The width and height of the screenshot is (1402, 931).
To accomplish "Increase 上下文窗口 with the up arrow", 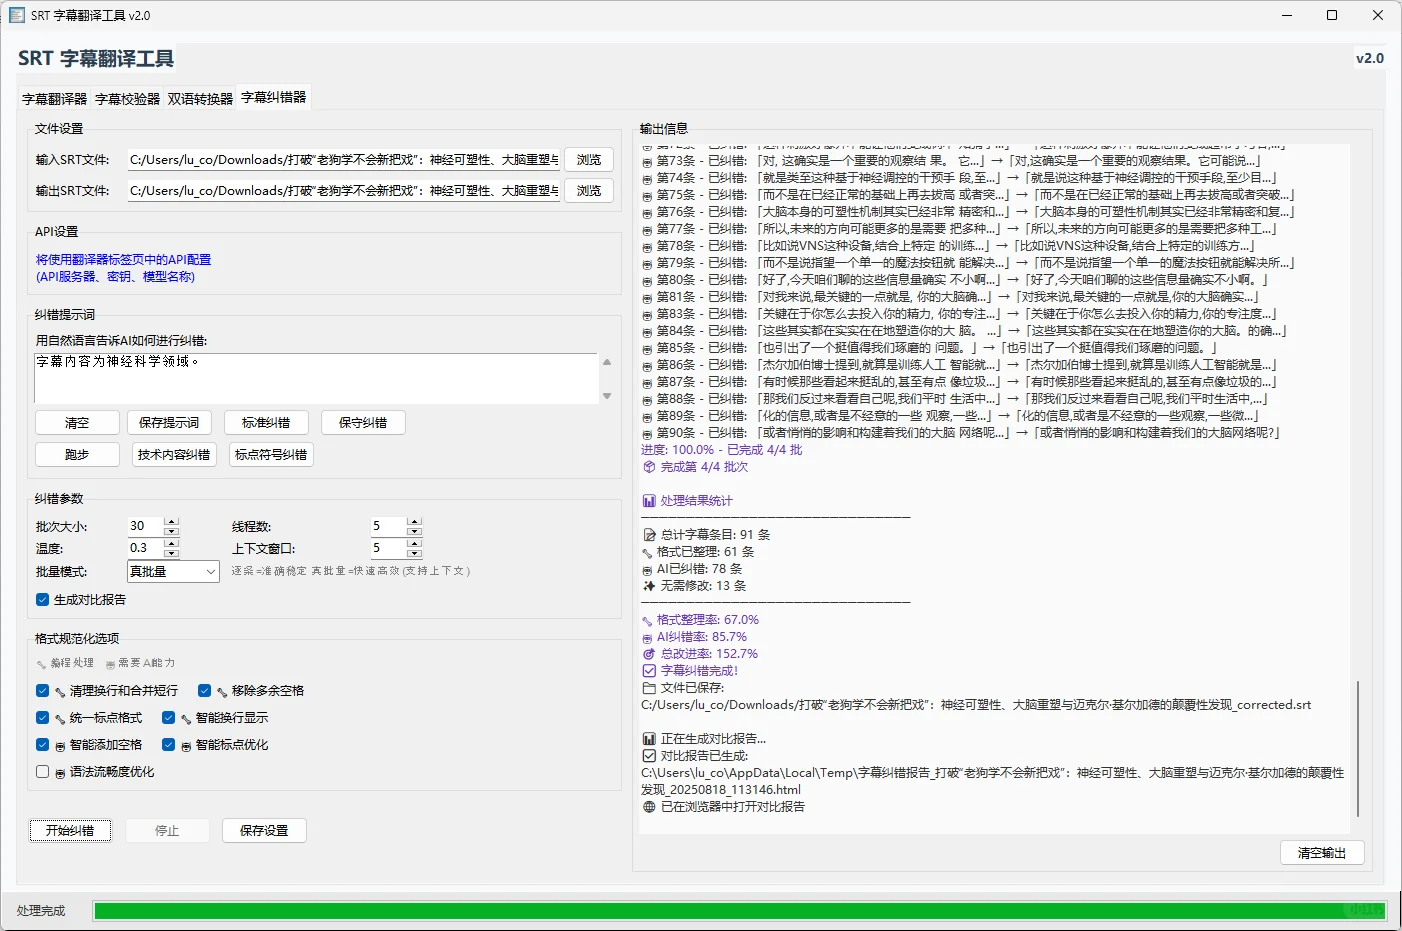I will pyautogui.click(x=414, y=543).
